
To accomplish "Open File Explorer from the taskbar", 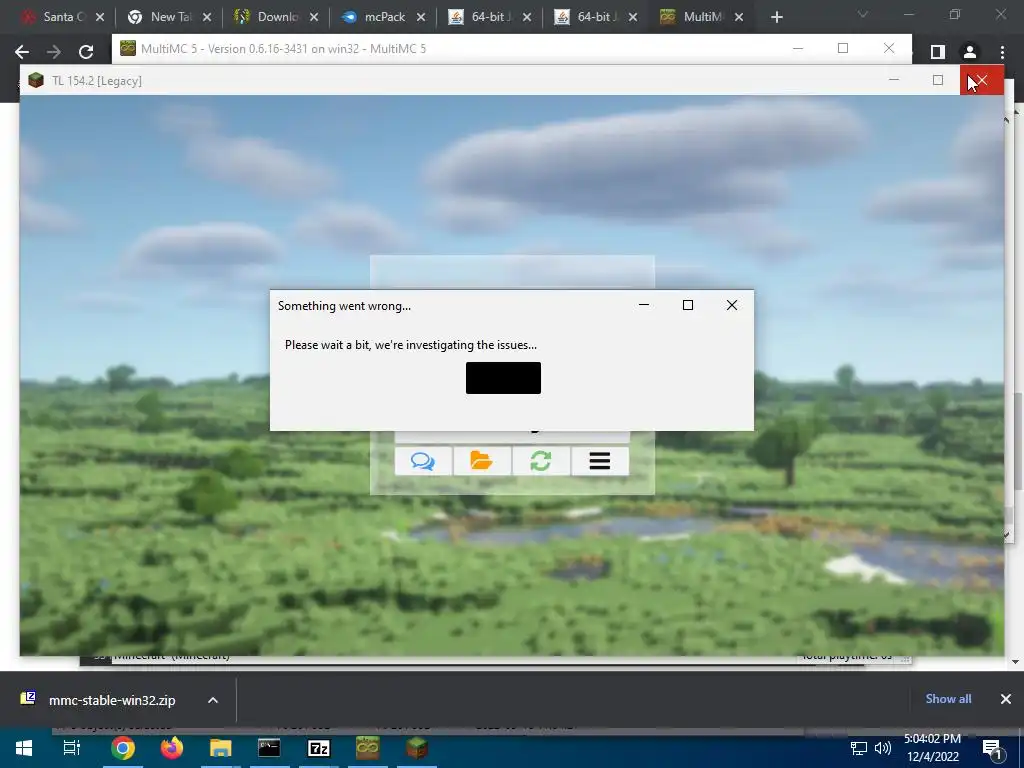I will [221, 748].
